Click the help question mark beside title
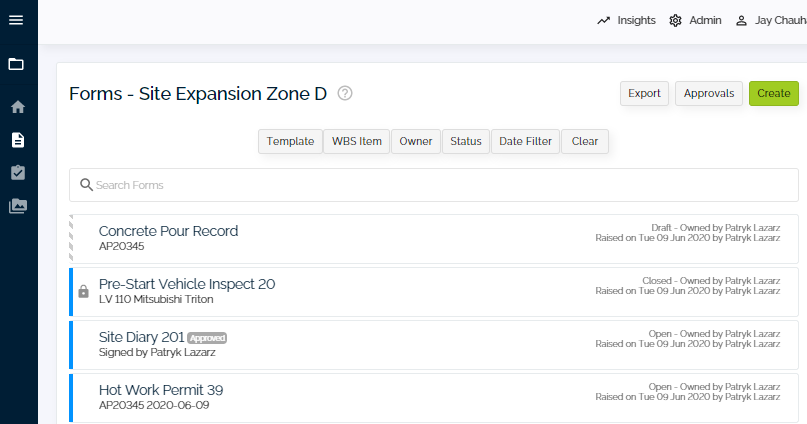The image size is (807, 424). [x=345, y=93]
